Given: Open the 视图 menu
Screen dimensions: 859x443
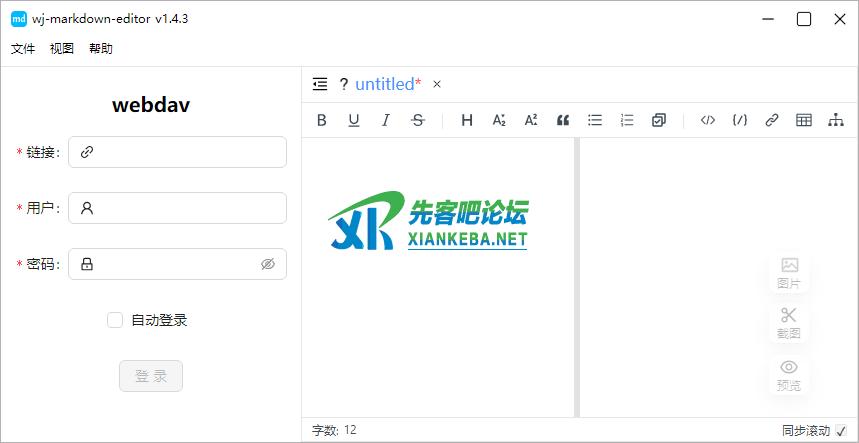Looking at the screenshot, I should [x=62, y=48].
